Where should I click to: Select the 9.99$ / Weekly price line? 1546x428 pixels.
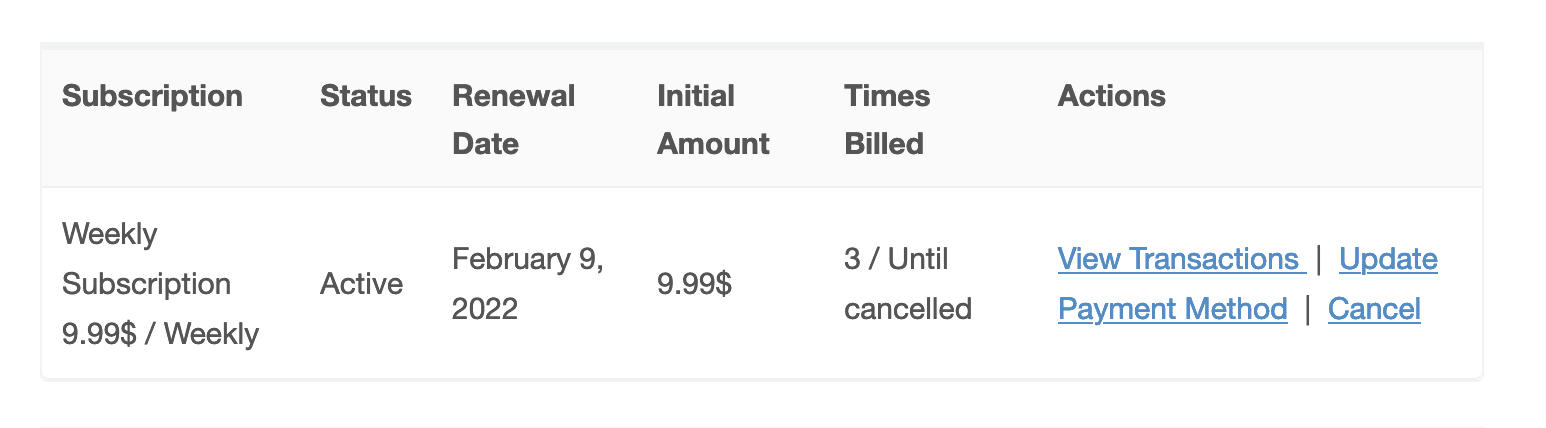tap(160, 334)
